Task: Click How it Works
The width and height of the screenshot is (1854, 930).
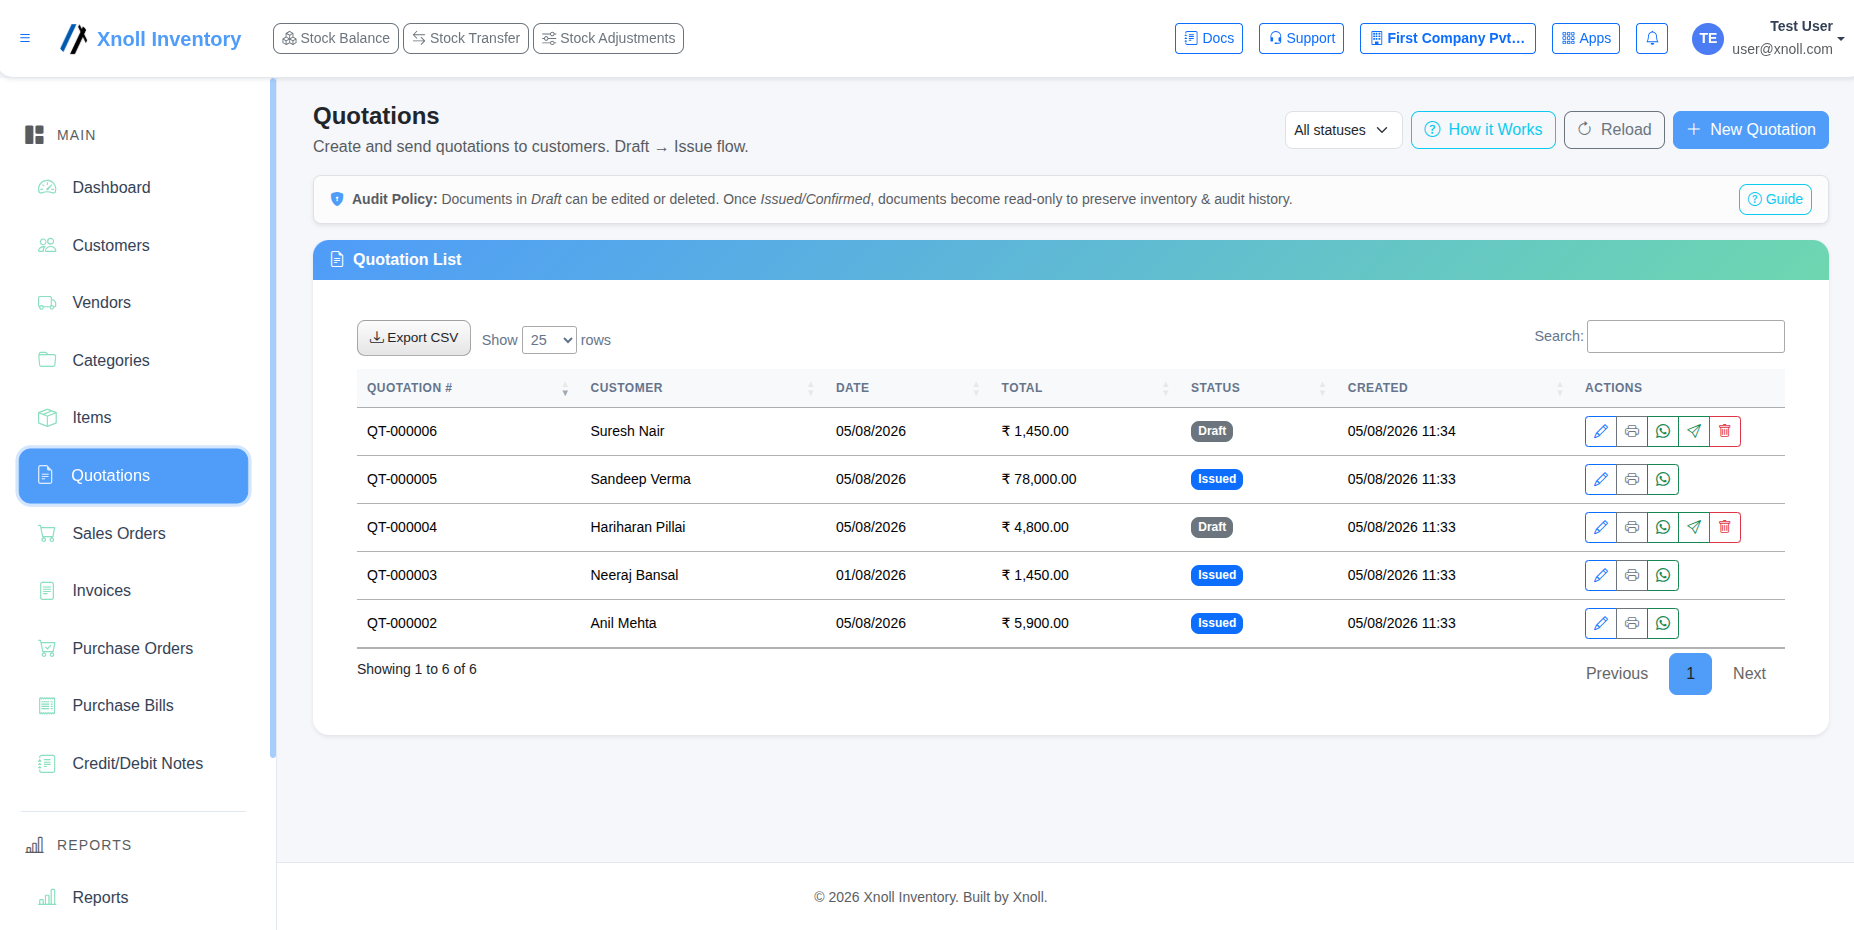Action: coord(1483,130)
